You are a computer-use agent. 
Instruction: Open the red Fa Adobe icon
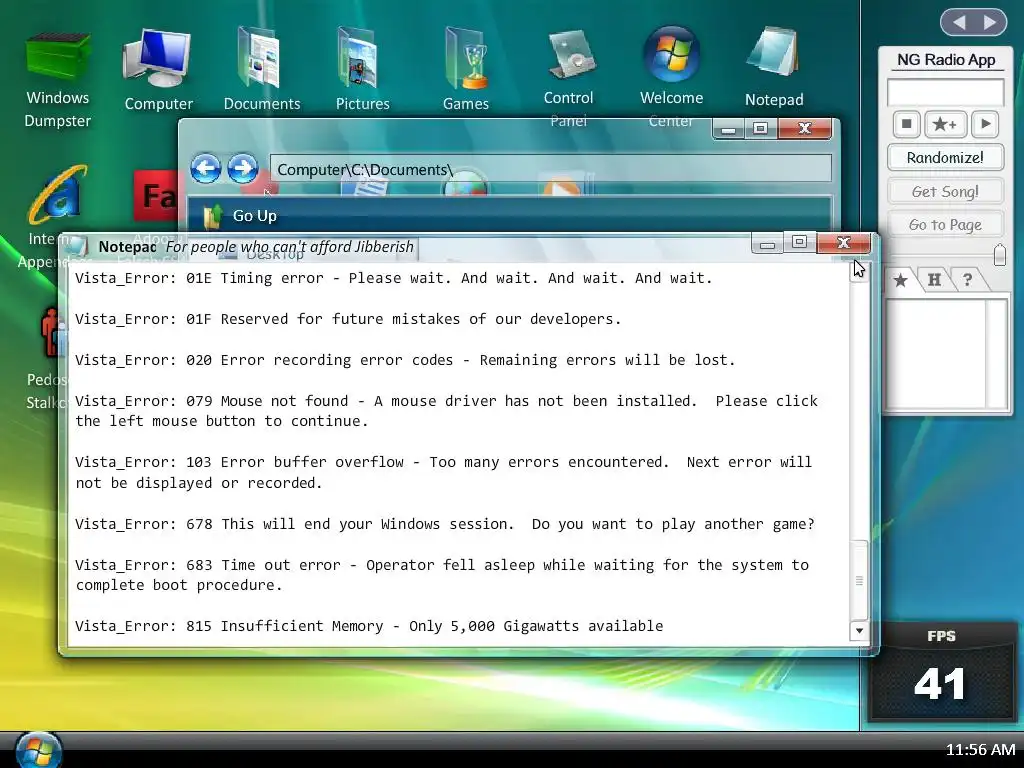155,196
